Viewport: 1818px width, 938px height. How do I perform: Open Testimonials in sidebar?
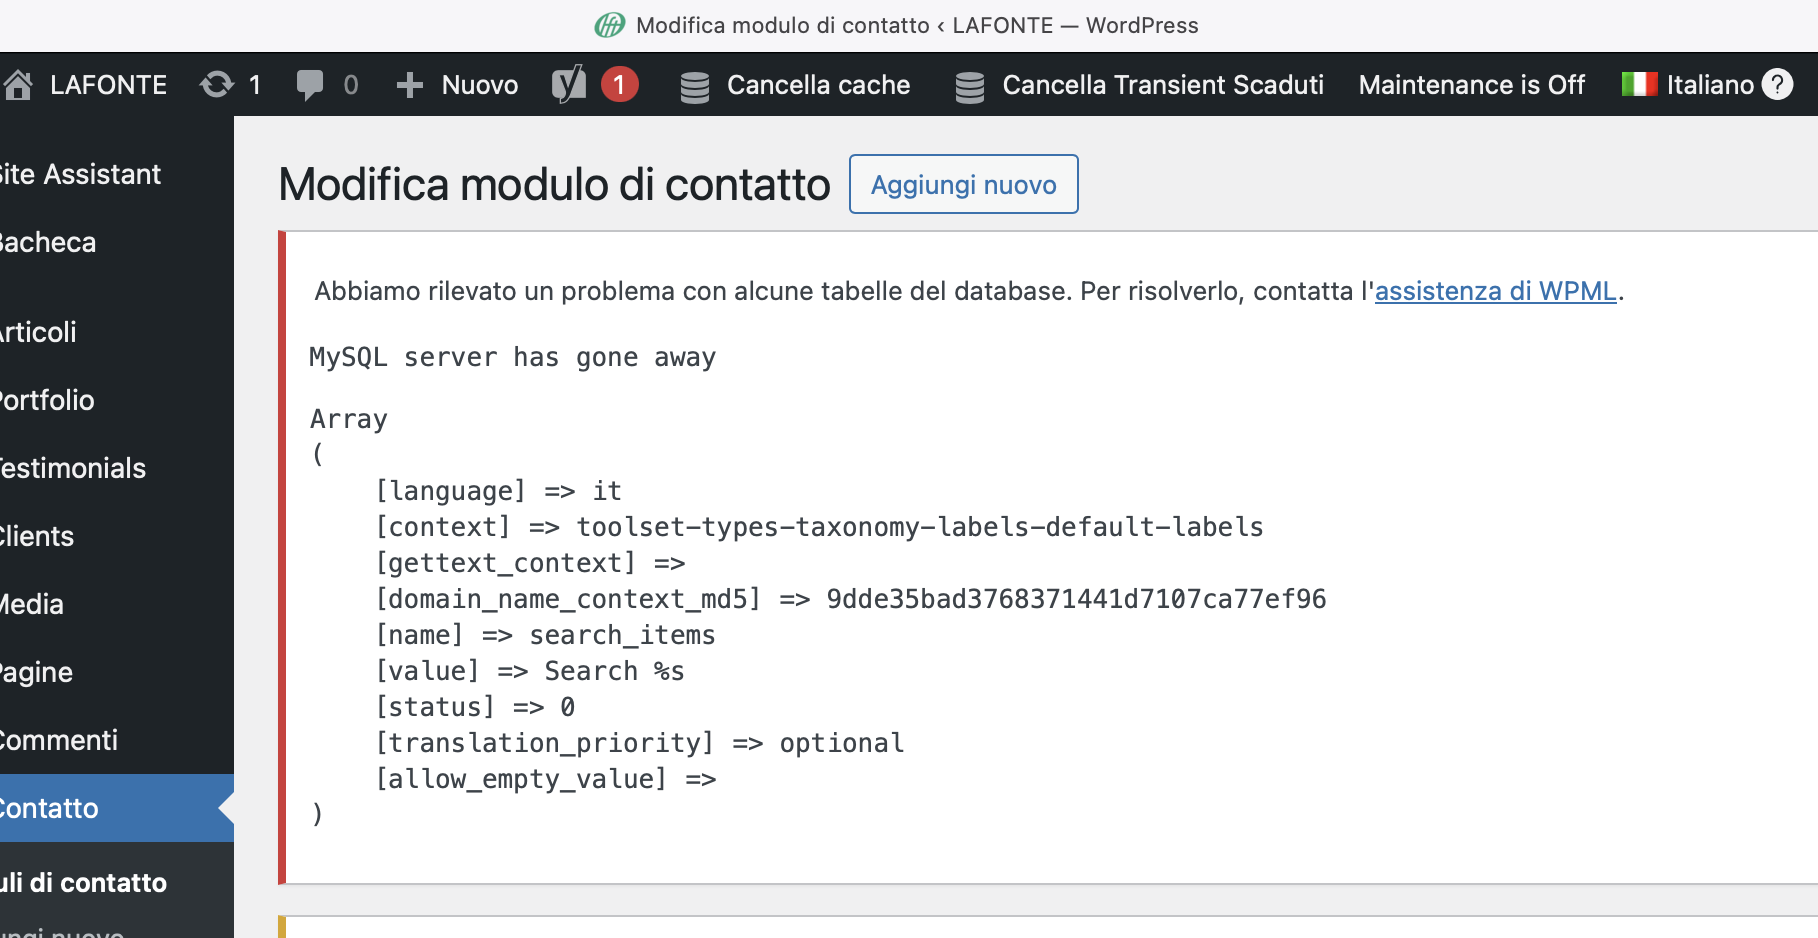click(x=73, y=468)
